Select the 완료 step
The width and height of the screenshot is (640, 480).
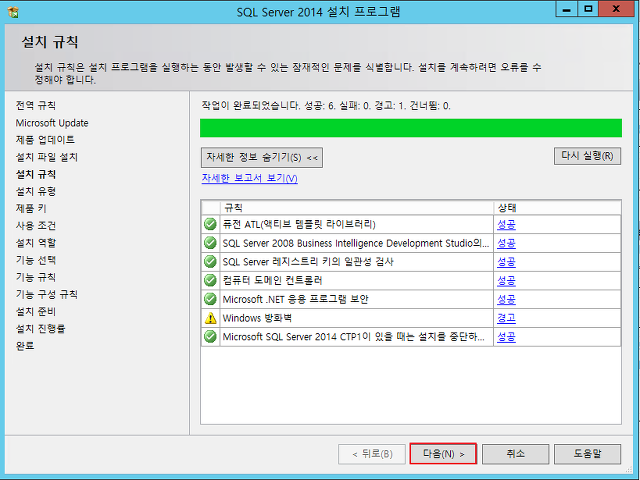click(25, 346)
